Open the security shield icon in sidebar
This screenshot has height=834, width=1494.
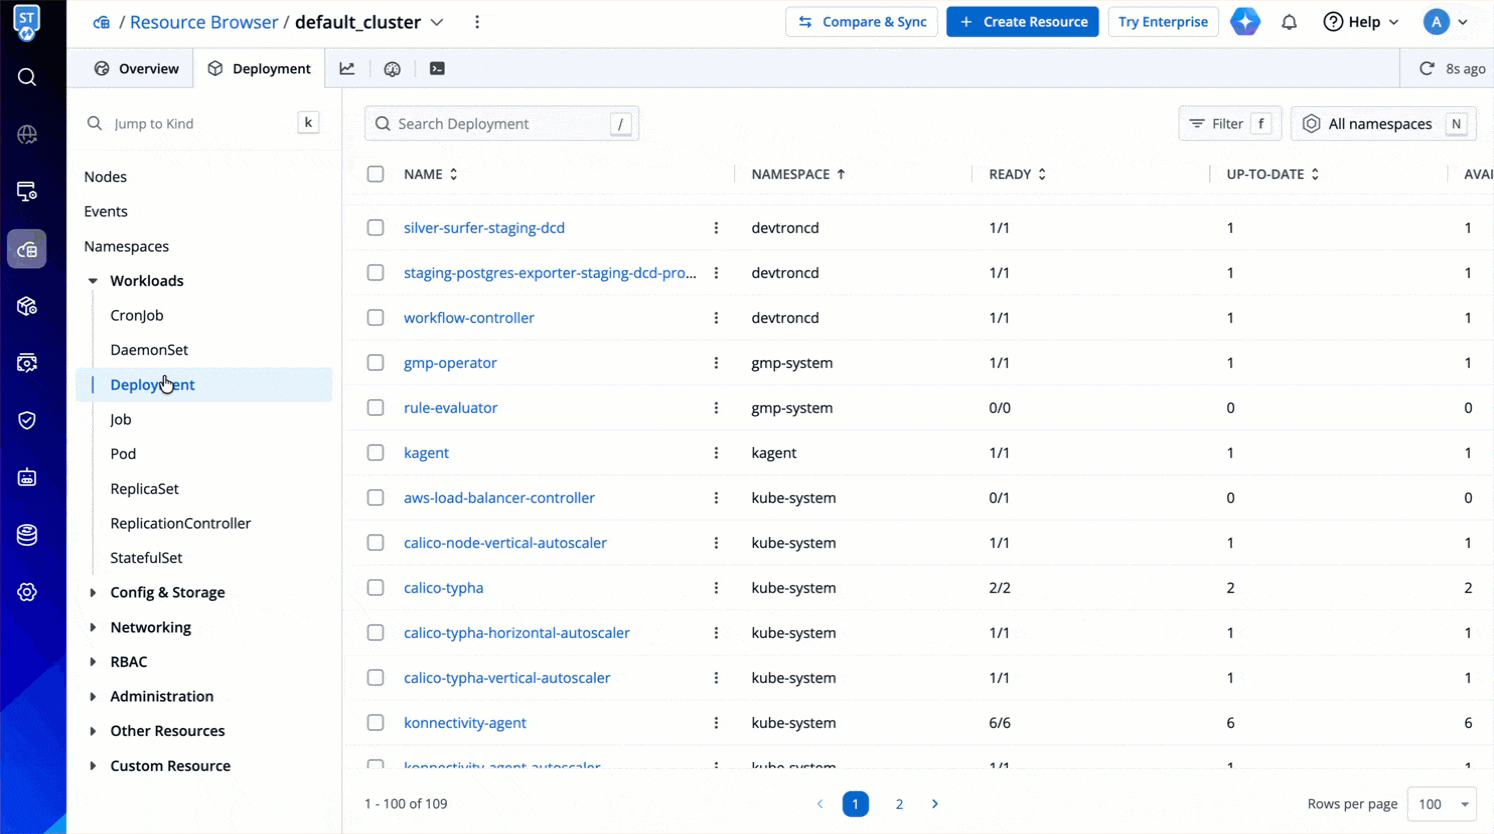click(27, 420)
